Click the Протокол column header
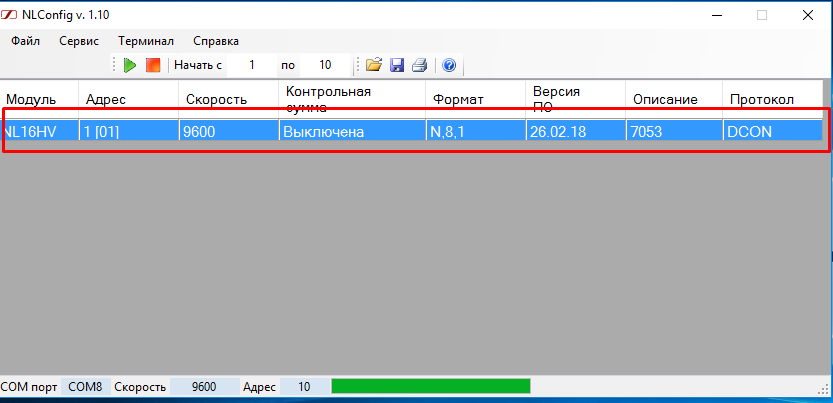This screenshot has width=833, height=403. [772, 99]
